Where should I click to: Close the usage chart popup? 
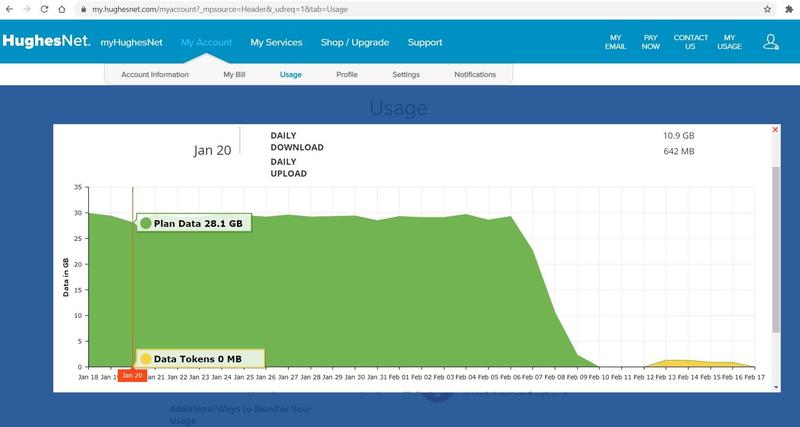click(x=775, y=130)
